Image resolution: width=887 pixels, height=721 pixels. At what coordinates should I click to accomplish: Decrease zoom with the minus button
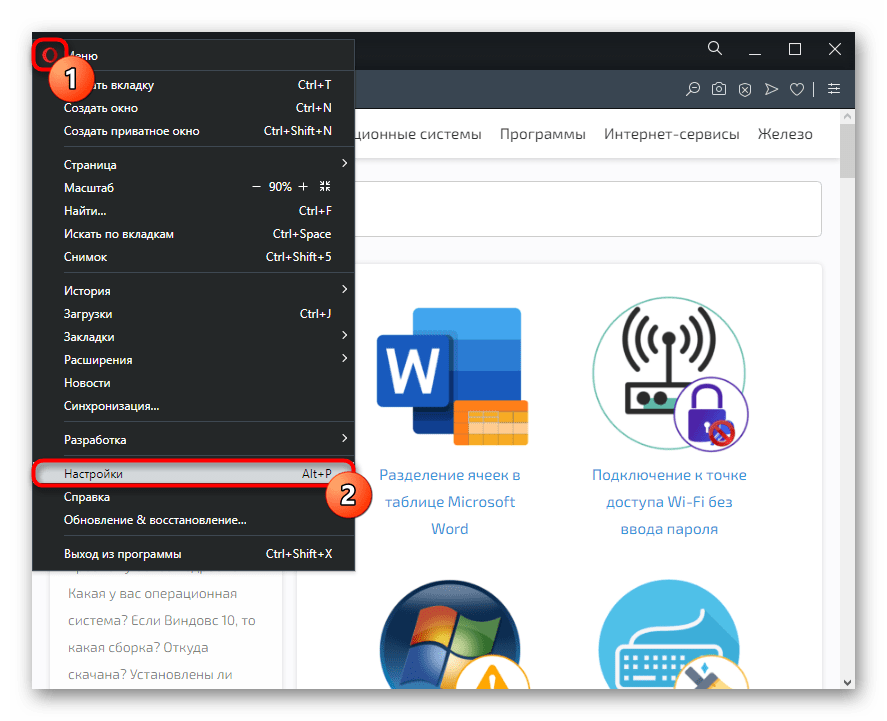pyautogui.click(x=257, y=187)
